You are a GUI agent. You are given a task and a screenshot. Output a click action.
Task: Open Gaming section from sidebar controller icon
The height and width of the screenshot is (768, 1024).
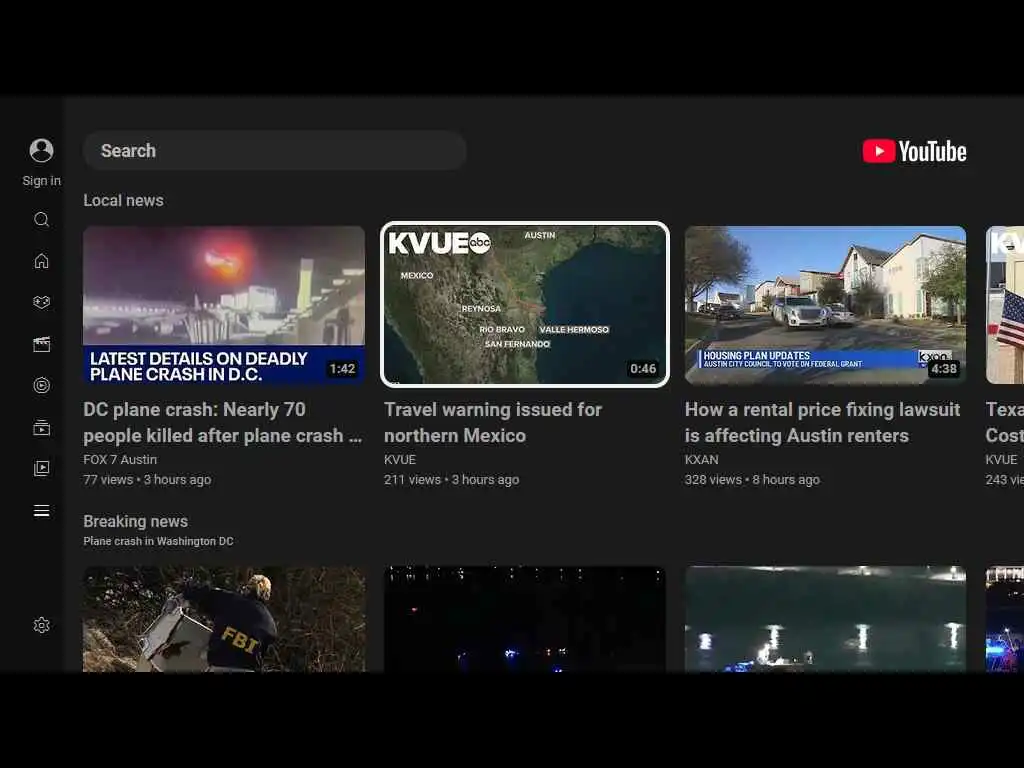click(x=41, y=302)
